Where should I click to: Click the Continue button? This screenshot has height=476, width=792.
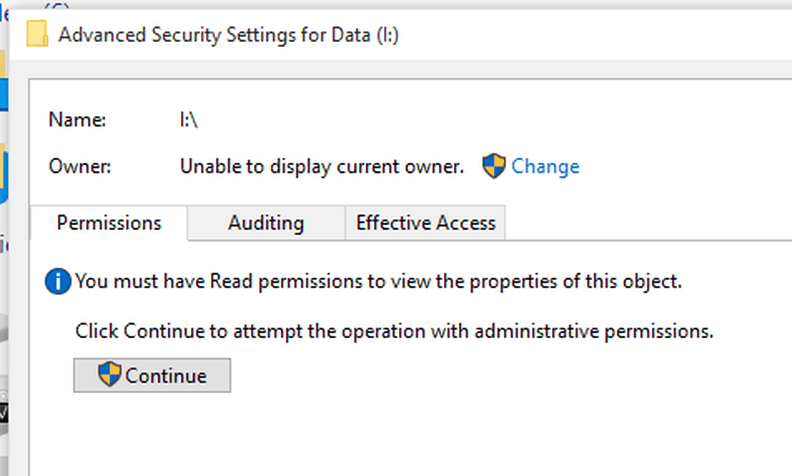point(152,375)
